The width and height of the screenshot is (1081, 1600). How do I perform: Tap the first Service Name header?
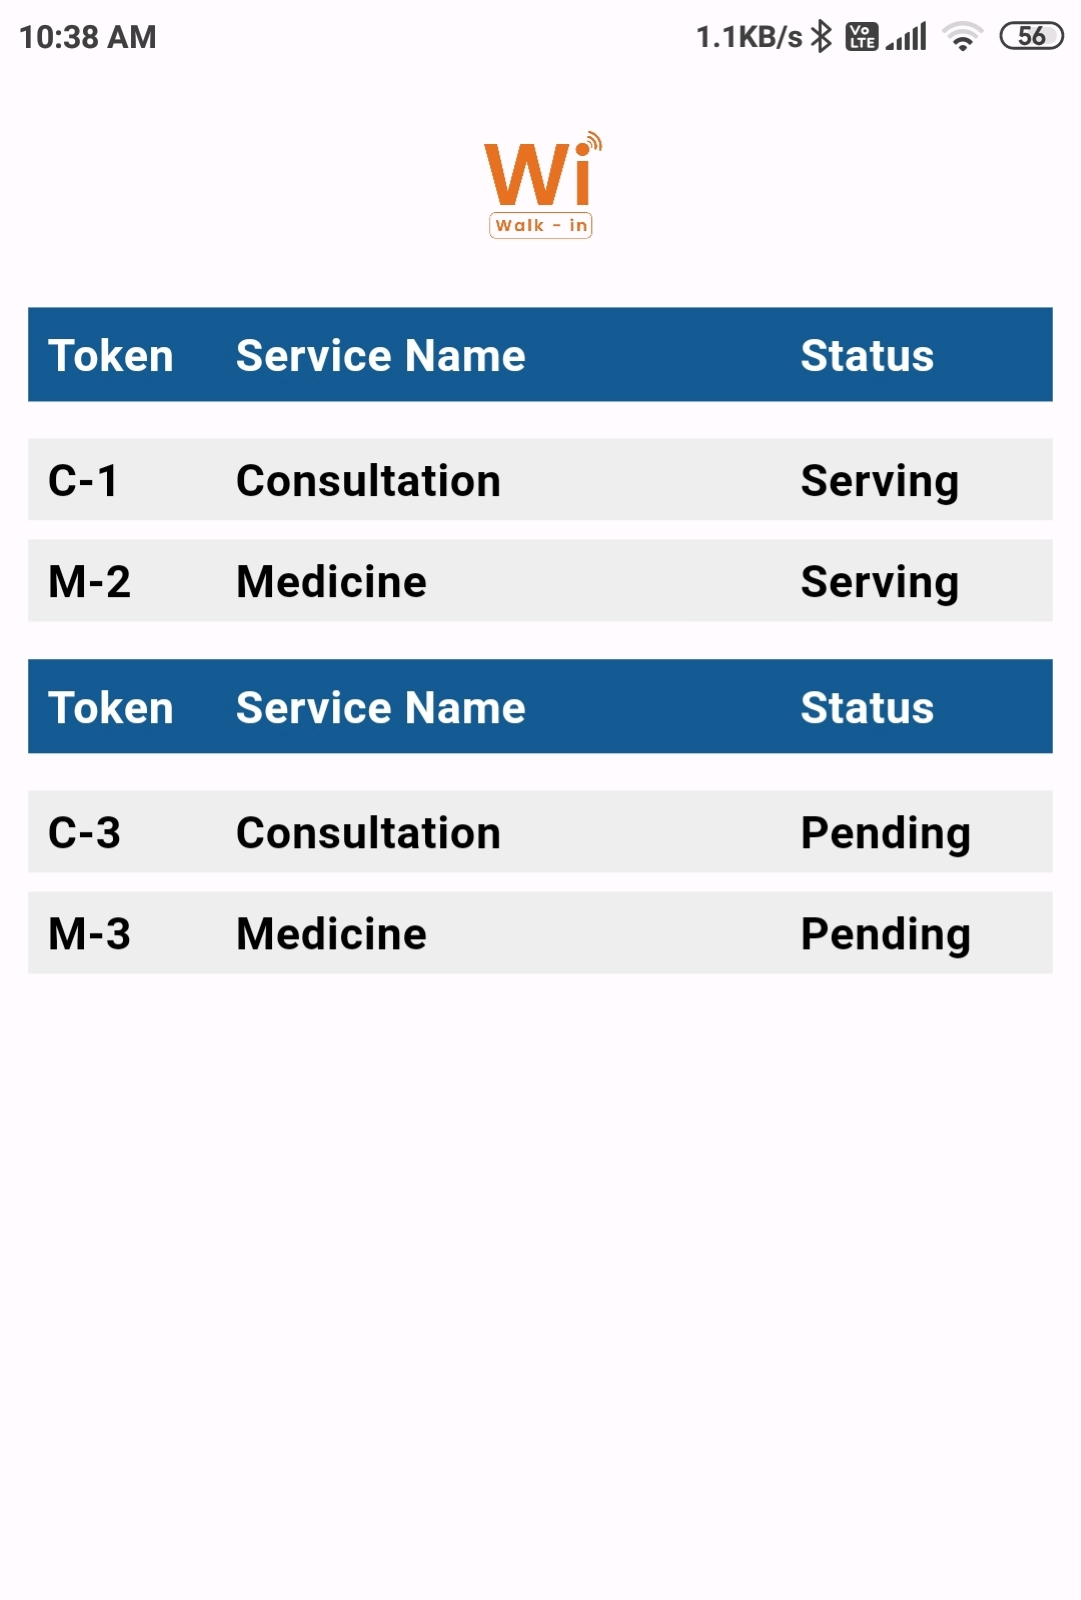(x=380, y=356)
